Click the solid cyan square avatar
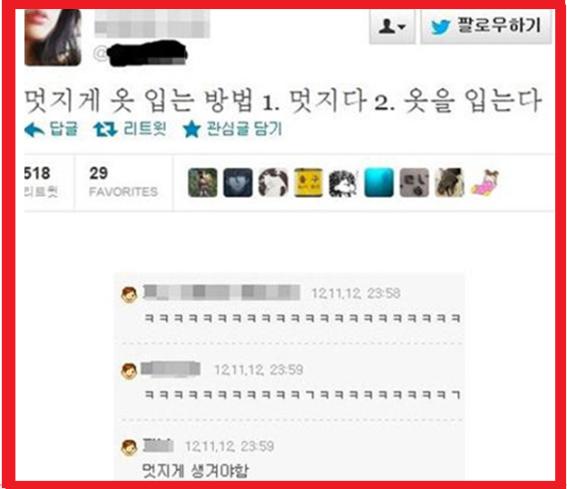 click(x=379, y=183)
